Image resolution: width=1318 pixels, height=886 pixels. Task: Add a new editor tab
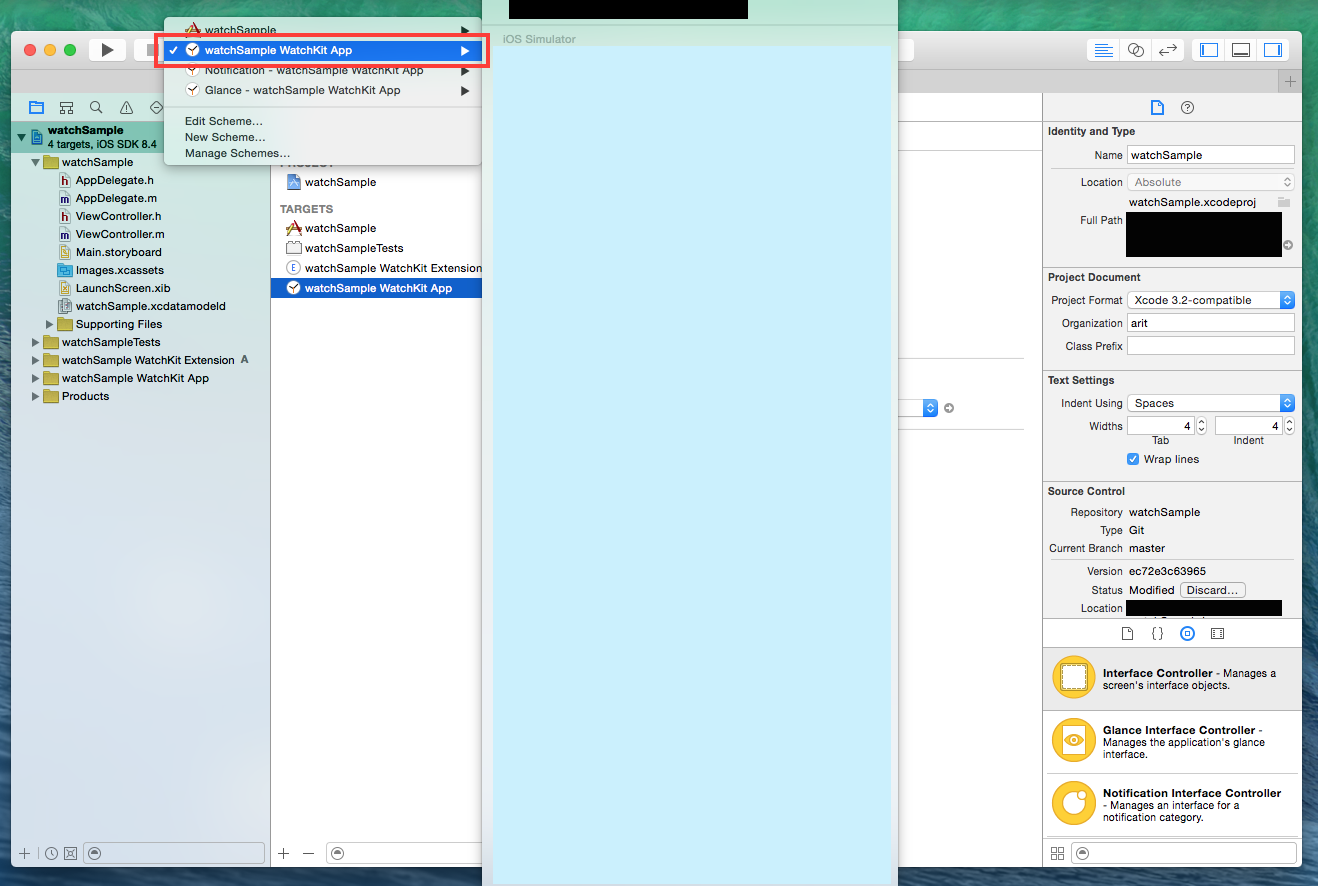(1290, 81)
